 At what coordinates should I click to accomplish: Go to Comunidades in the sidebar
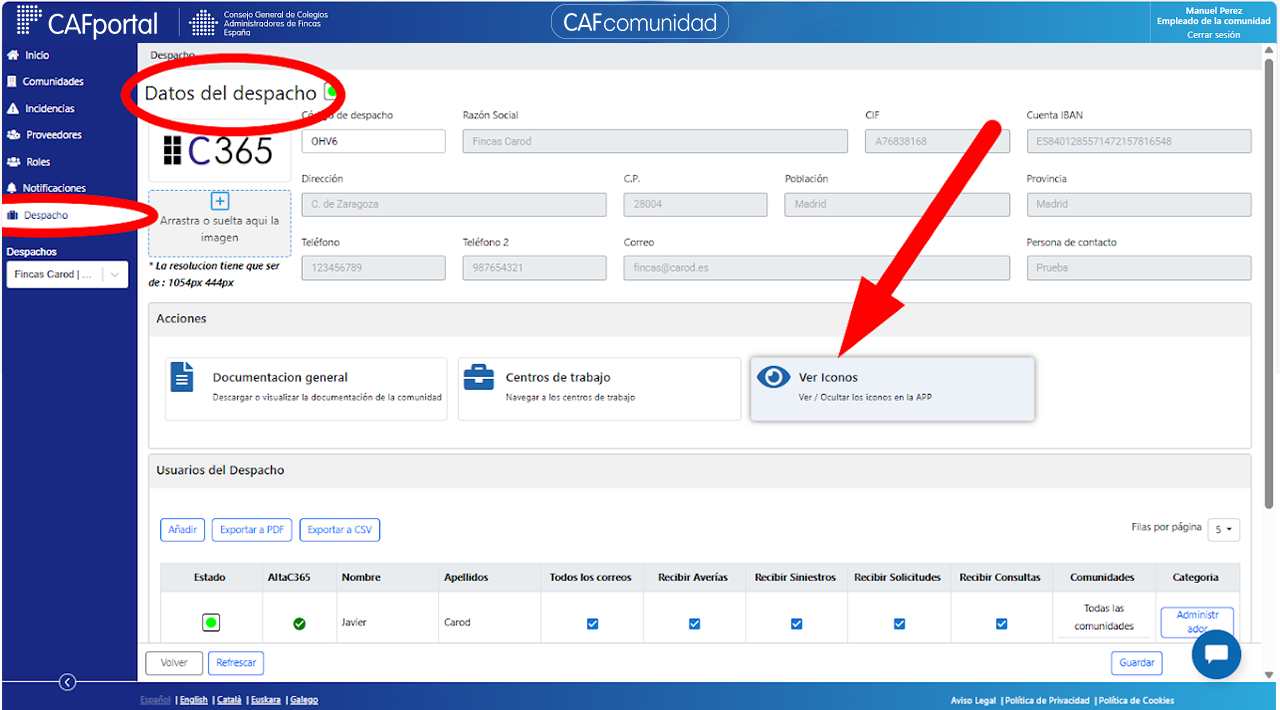(x=53, y=82)
